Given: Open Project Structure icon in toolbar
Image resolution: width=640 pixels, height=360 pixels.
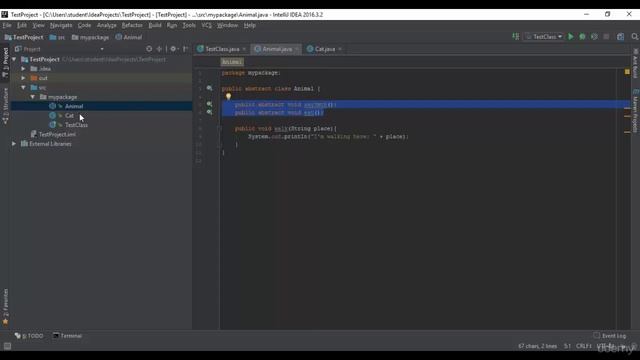Looking at the screenshot, I should tap(620, 37).
